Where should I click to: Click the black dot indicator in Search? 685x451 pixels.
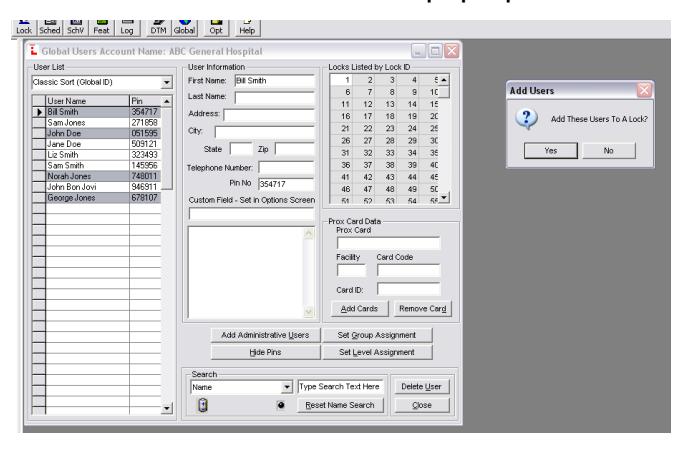click(x=281, y=405)
